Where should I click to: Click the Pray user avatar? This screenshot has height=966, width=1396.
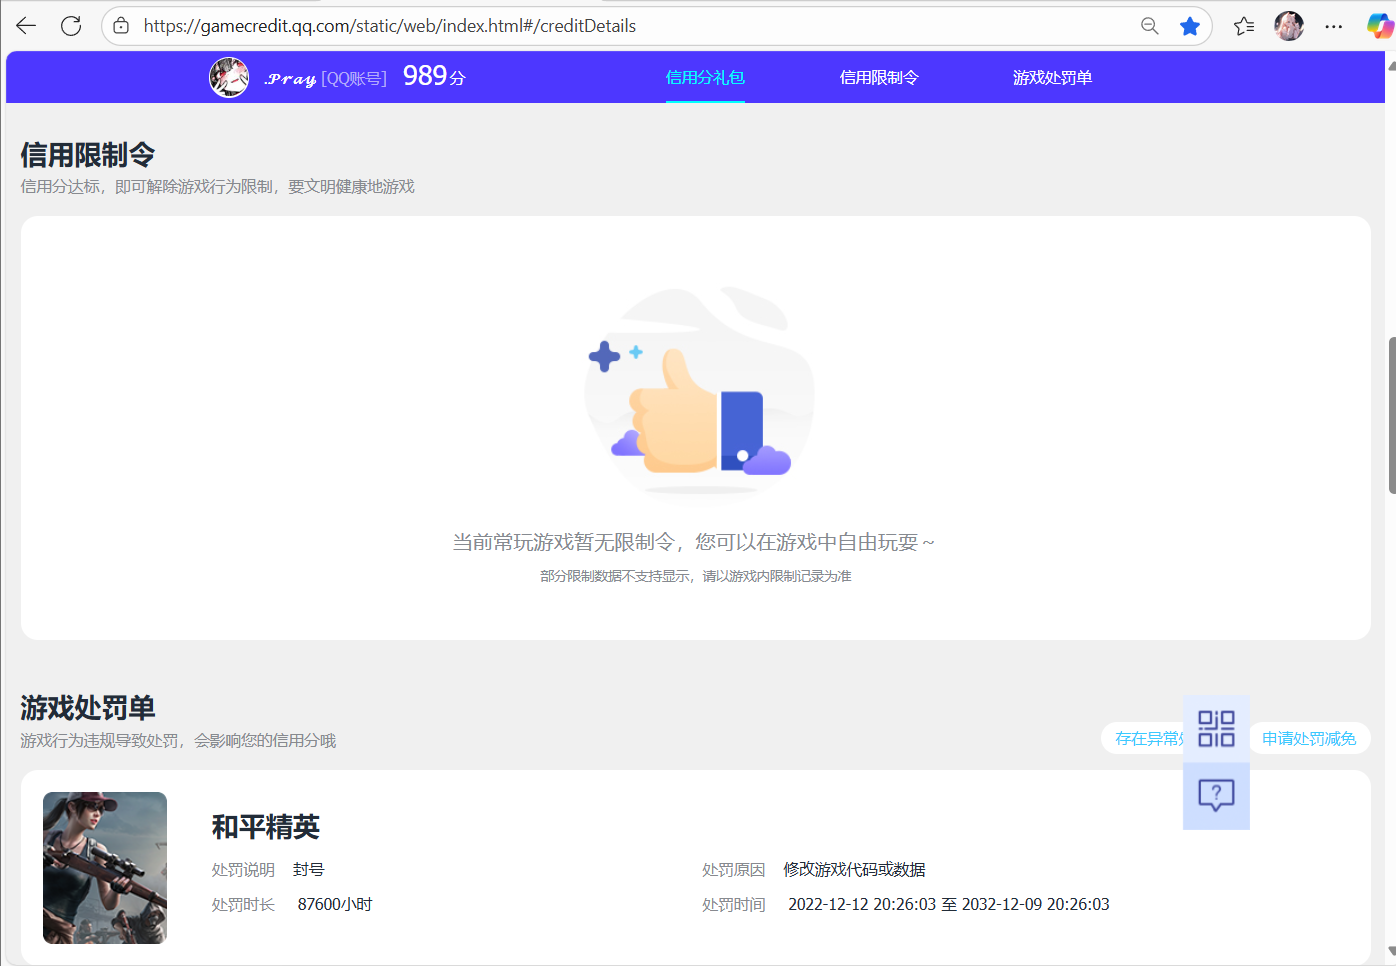[x=229, y=77]
